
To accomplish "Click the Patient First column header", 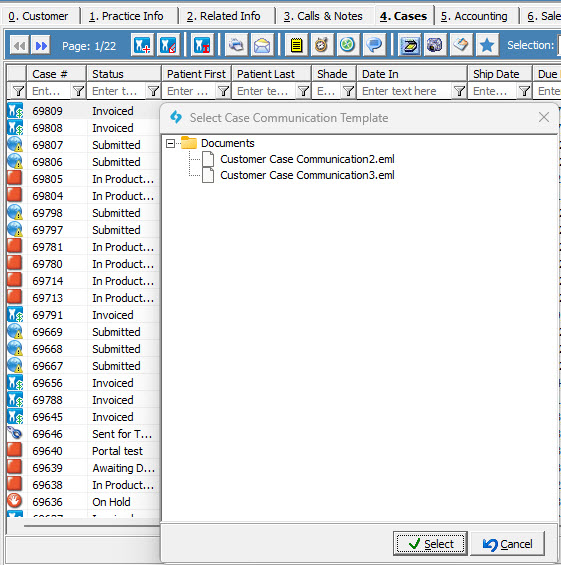I will 196,74.
